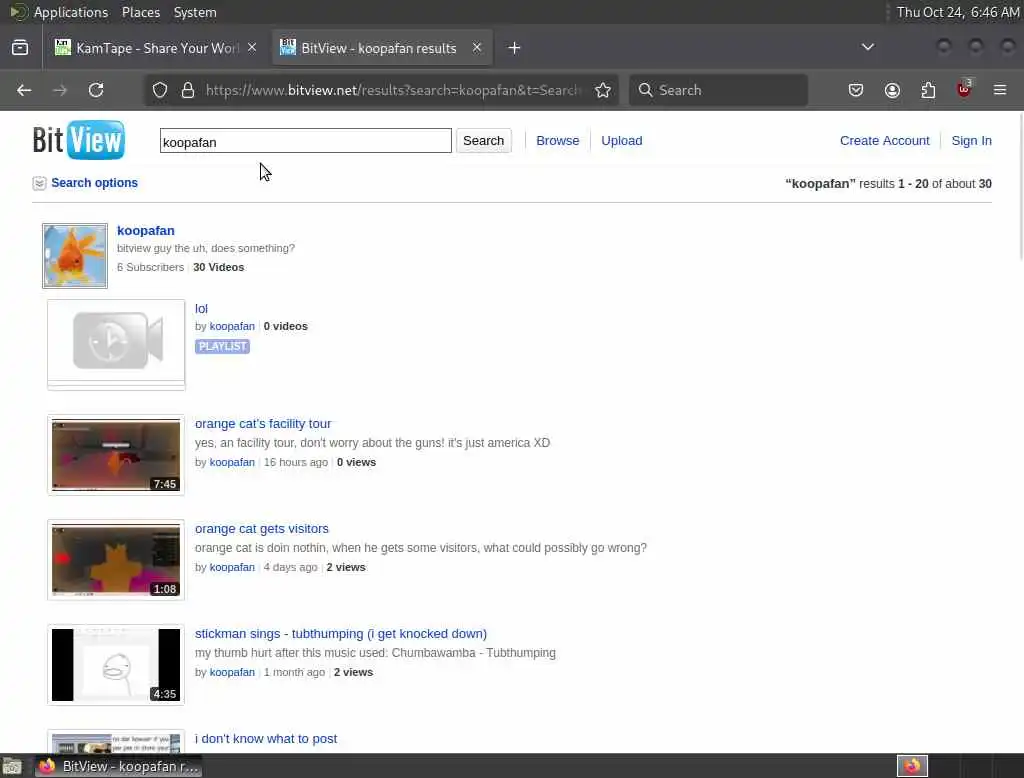
Task: Switch to the KamTape tab
Action: [x=155, y=48]
